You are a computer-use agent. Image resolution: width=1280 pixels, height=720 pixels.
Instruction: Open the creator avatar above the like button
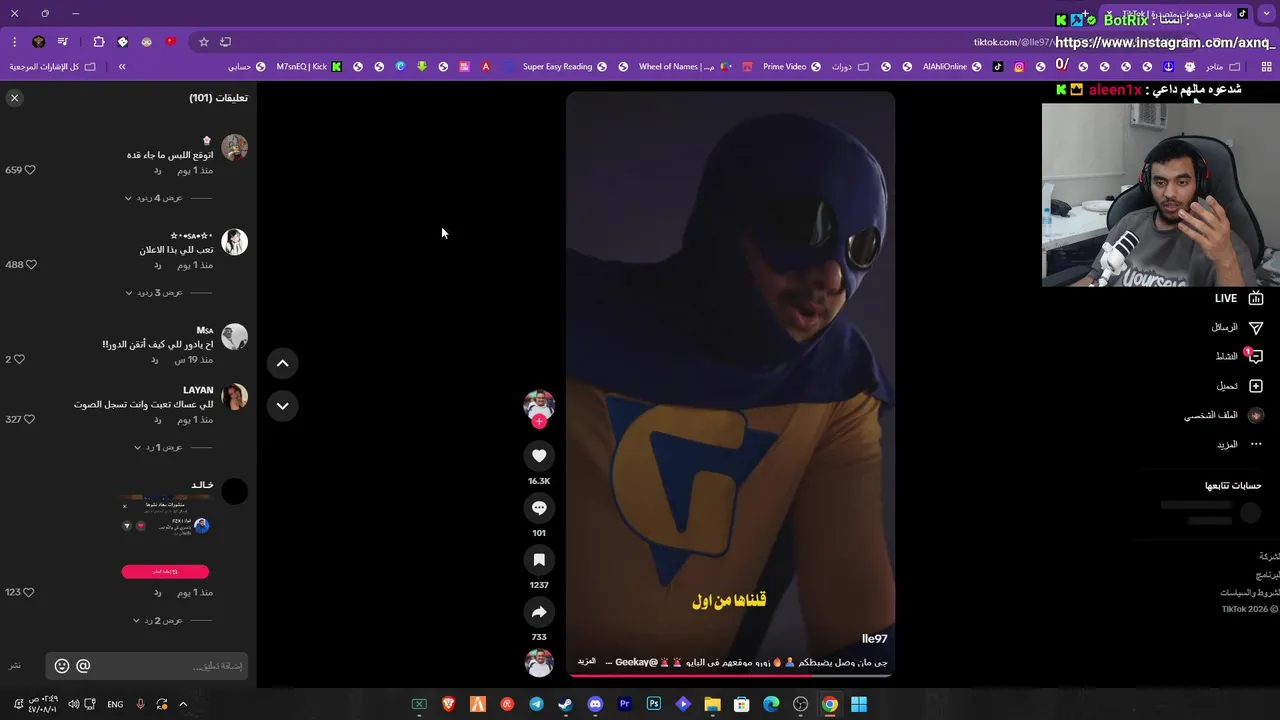click(x=539, y=404)
